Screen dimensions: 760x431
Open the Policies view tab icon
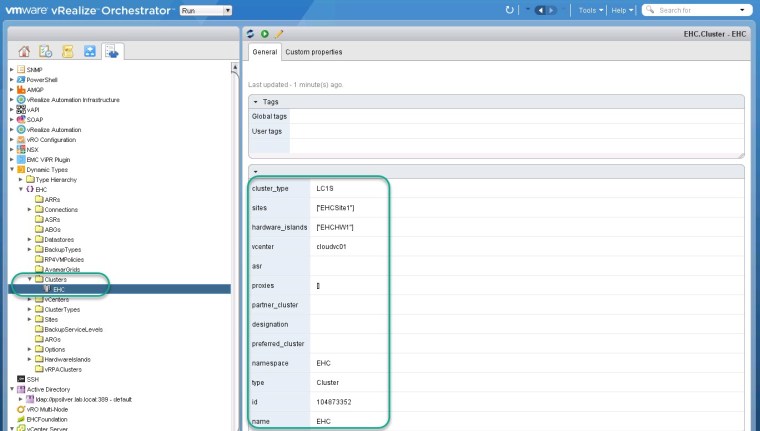pyautogui.click(x=68, y=51)
